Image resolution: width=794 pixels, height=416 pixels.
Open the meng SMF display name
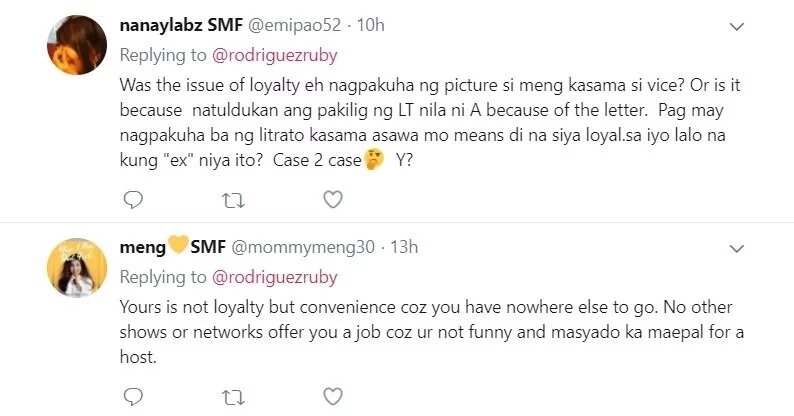pos(173,247)
